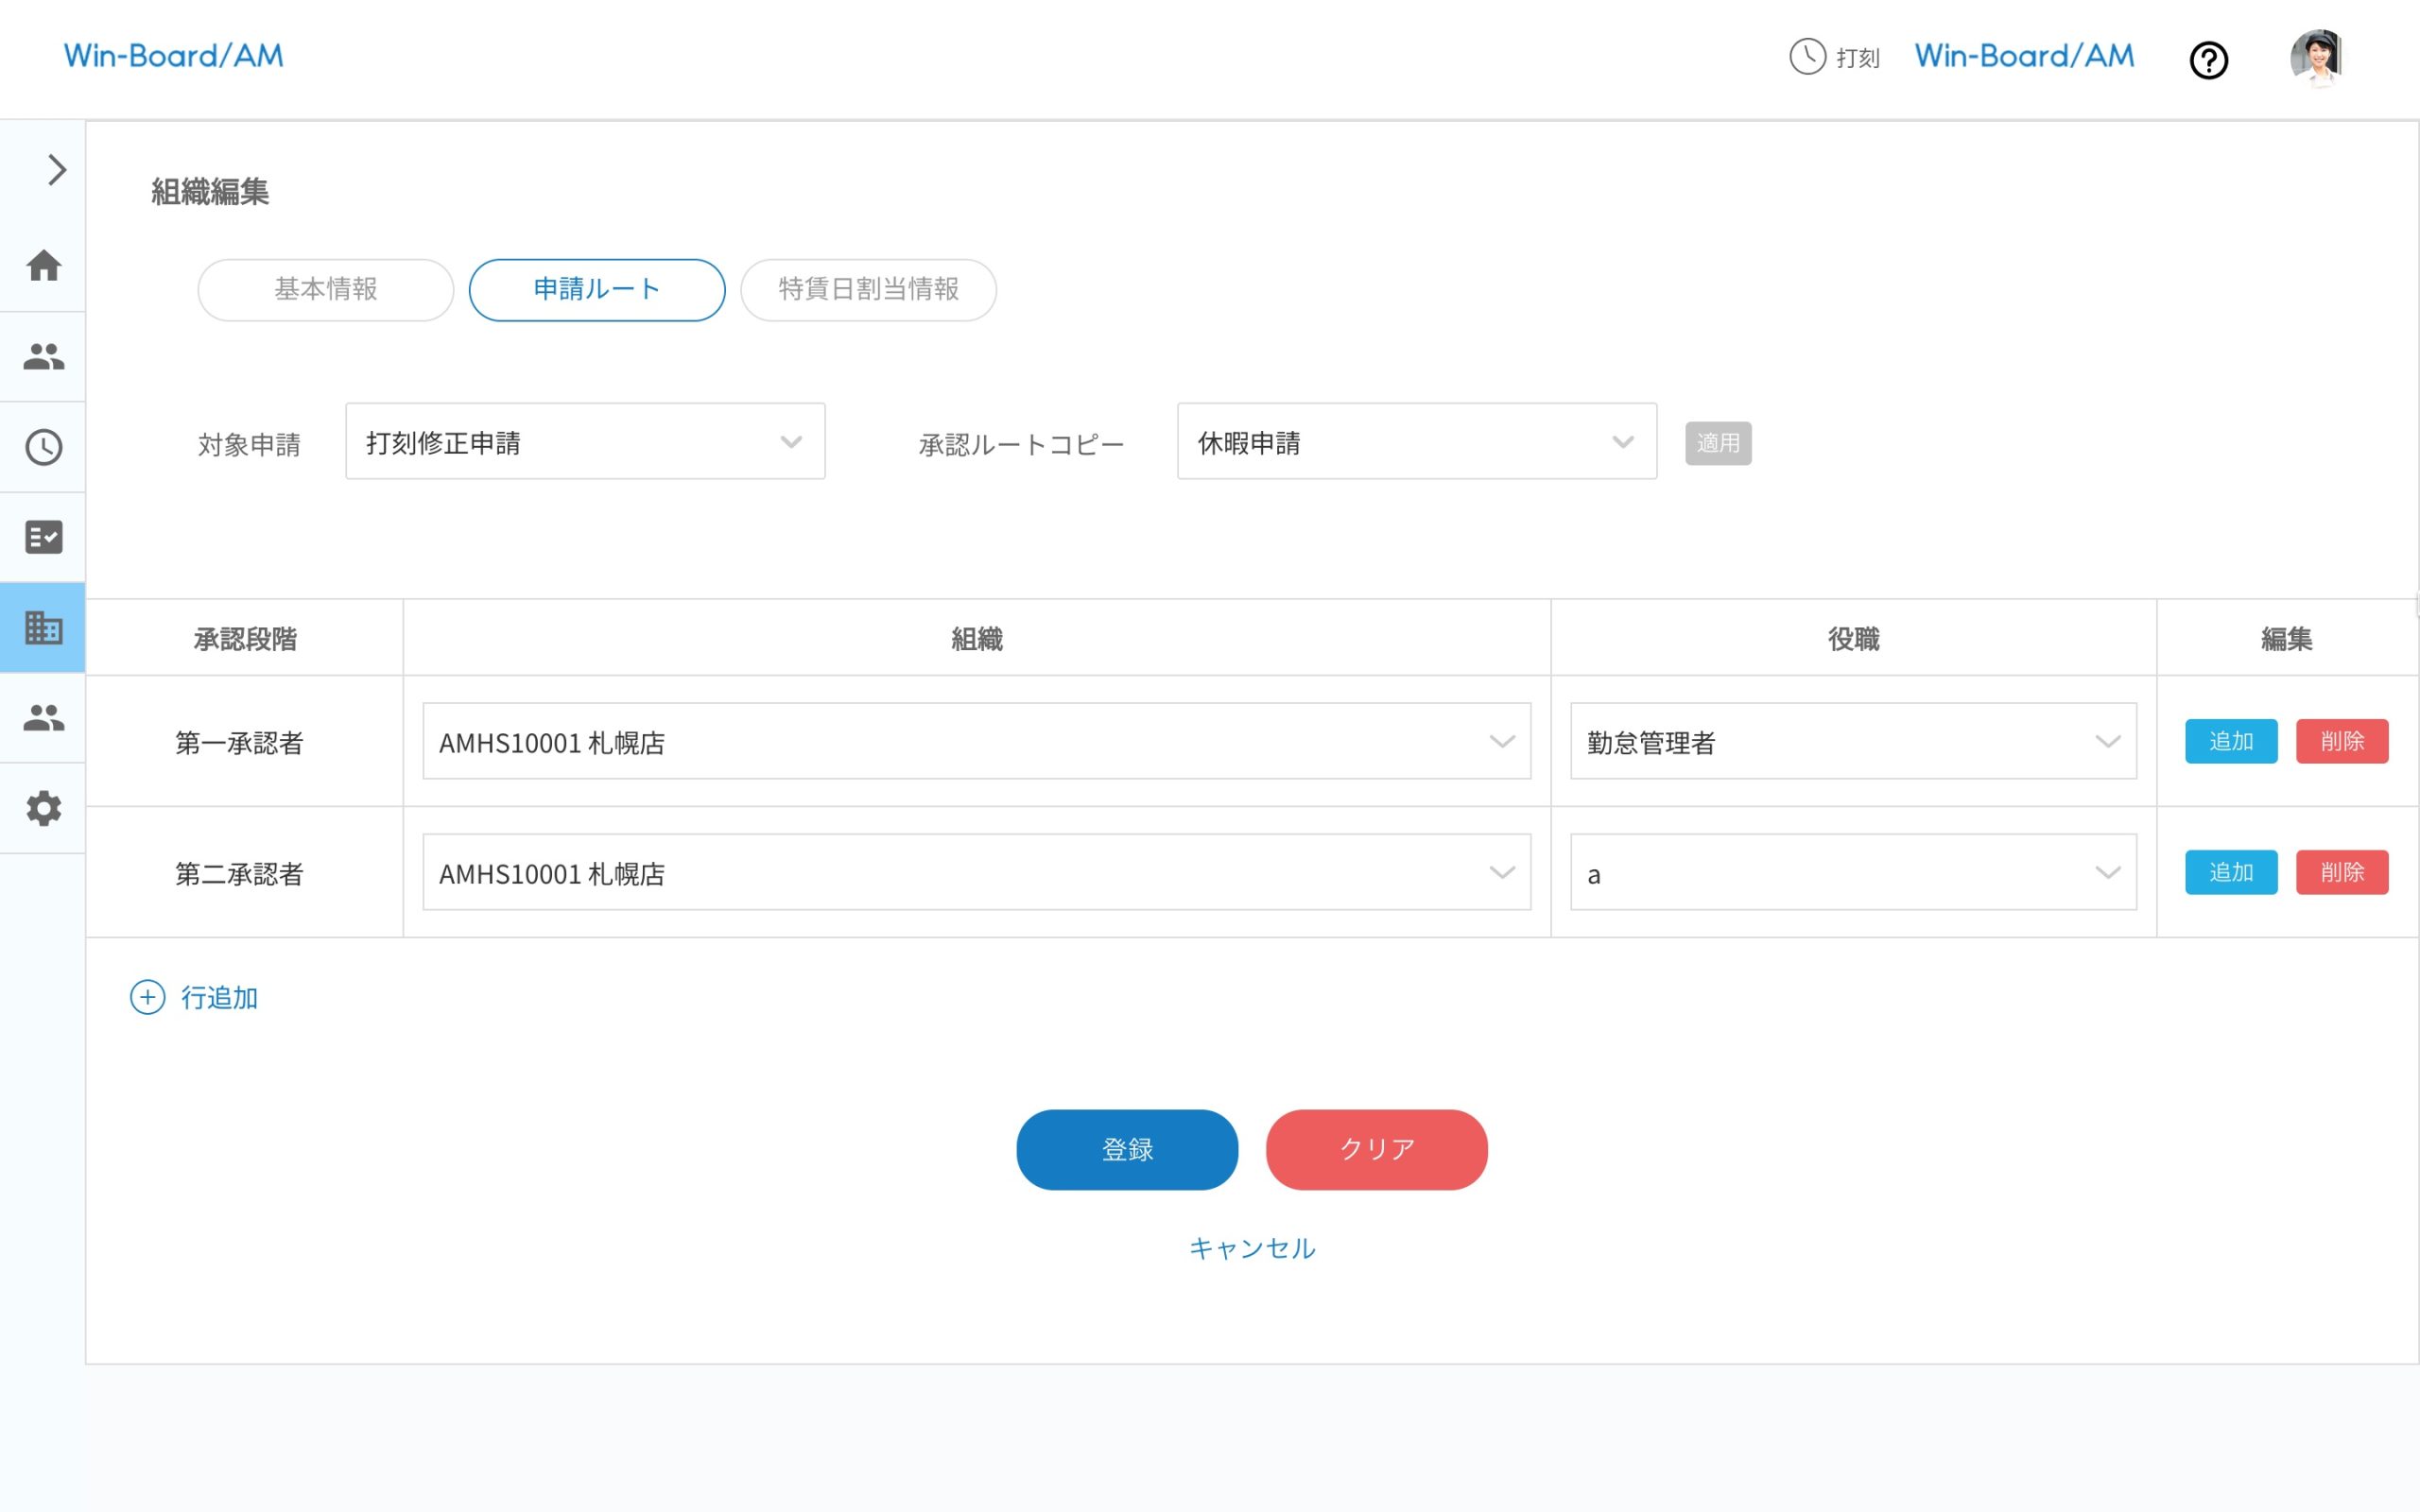The height and width of the screenshot is (1512, 2420).
Task: Open the Home screen from sidebar
Action: [x=42, y=266]
